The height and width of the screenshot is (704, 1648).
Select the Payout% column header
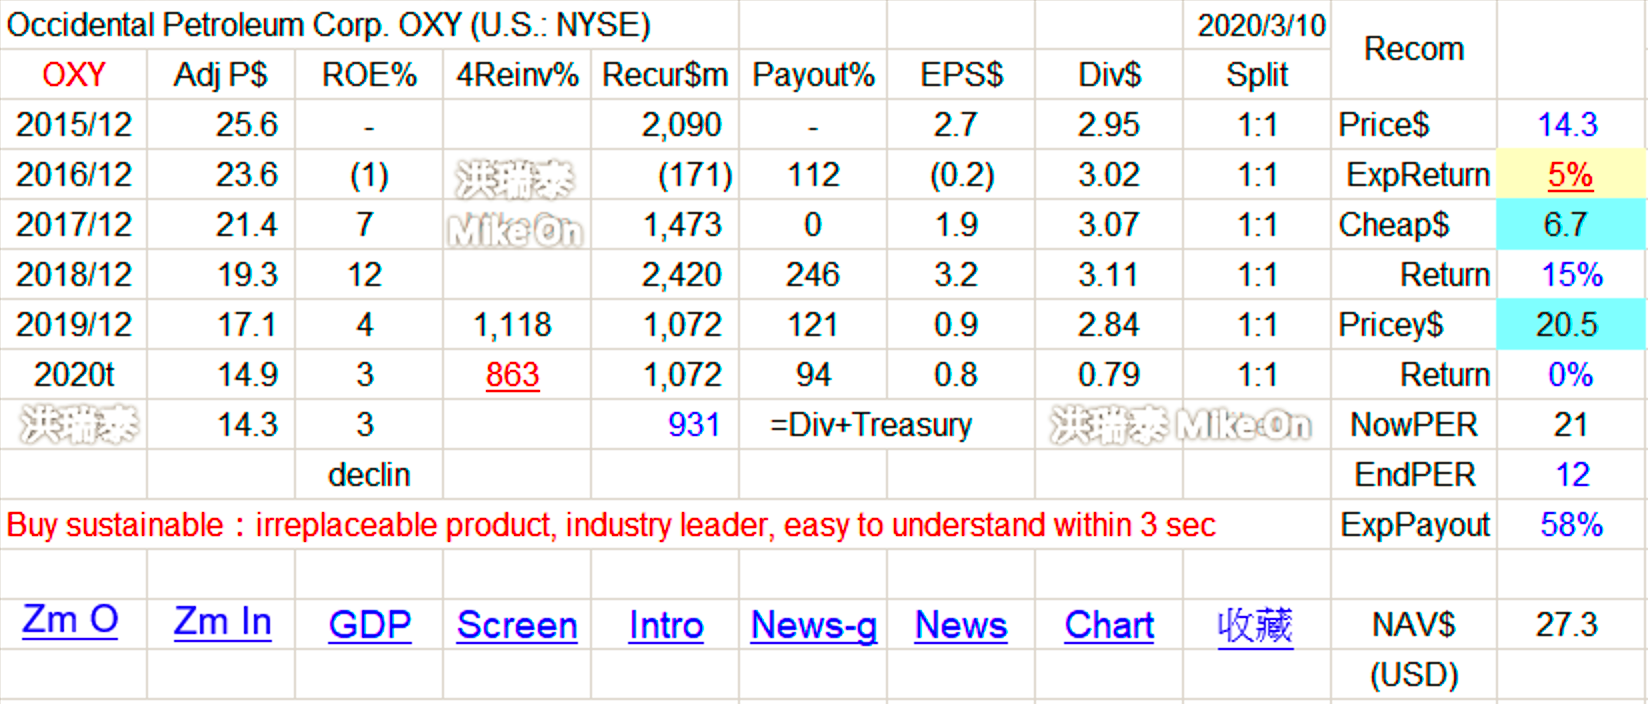click(813, 75)
